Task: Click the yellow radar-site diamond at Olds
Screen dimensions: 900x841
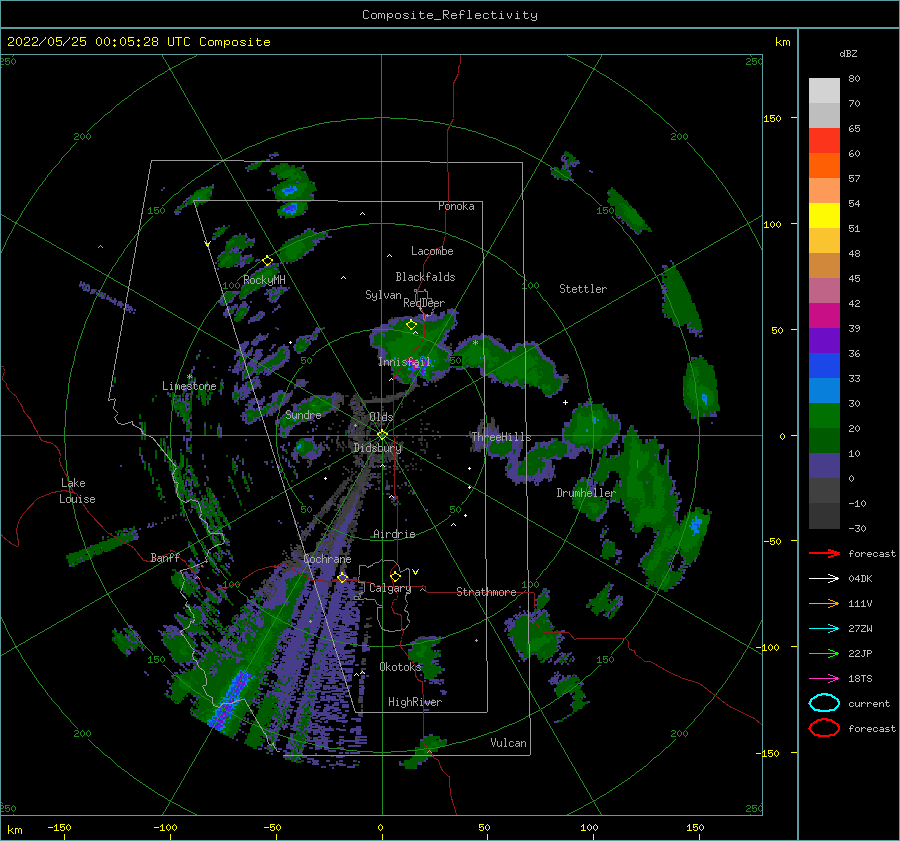Action: tap(382, 435)
